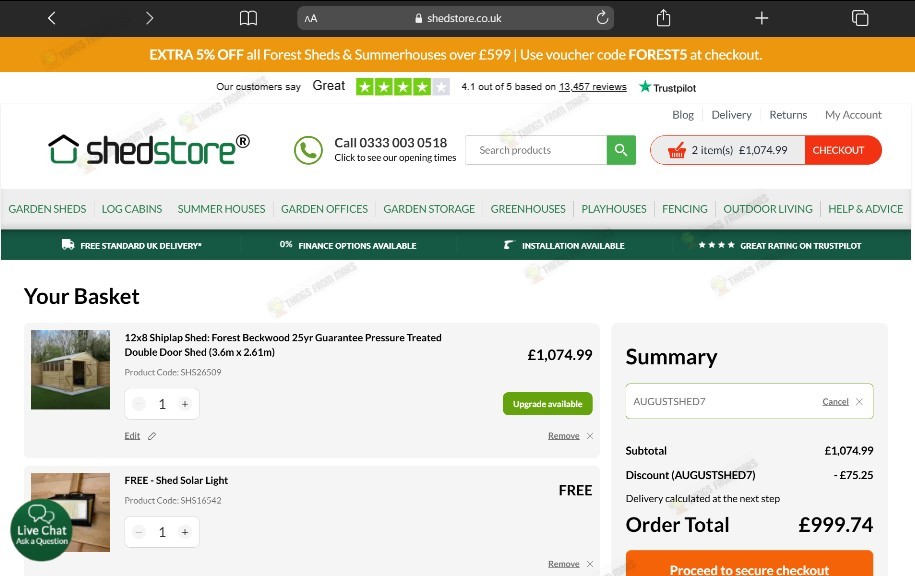Viewport: 915px width, 576px height.
Task: Click the green phone call icon
Action: (308, 150)
